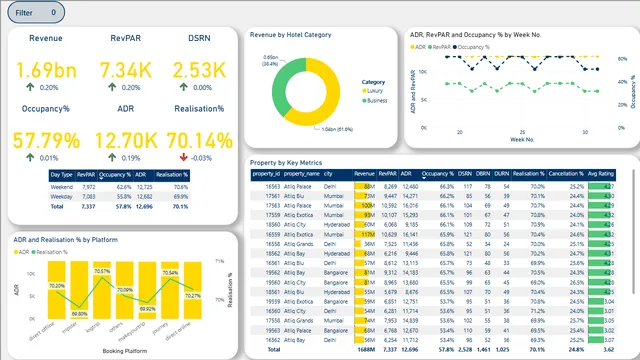Image resolution: width=640 pixels, height=360 pixels.
Task: Click the green up arrow under Occupancy%
Action: [x=30, y=158]
